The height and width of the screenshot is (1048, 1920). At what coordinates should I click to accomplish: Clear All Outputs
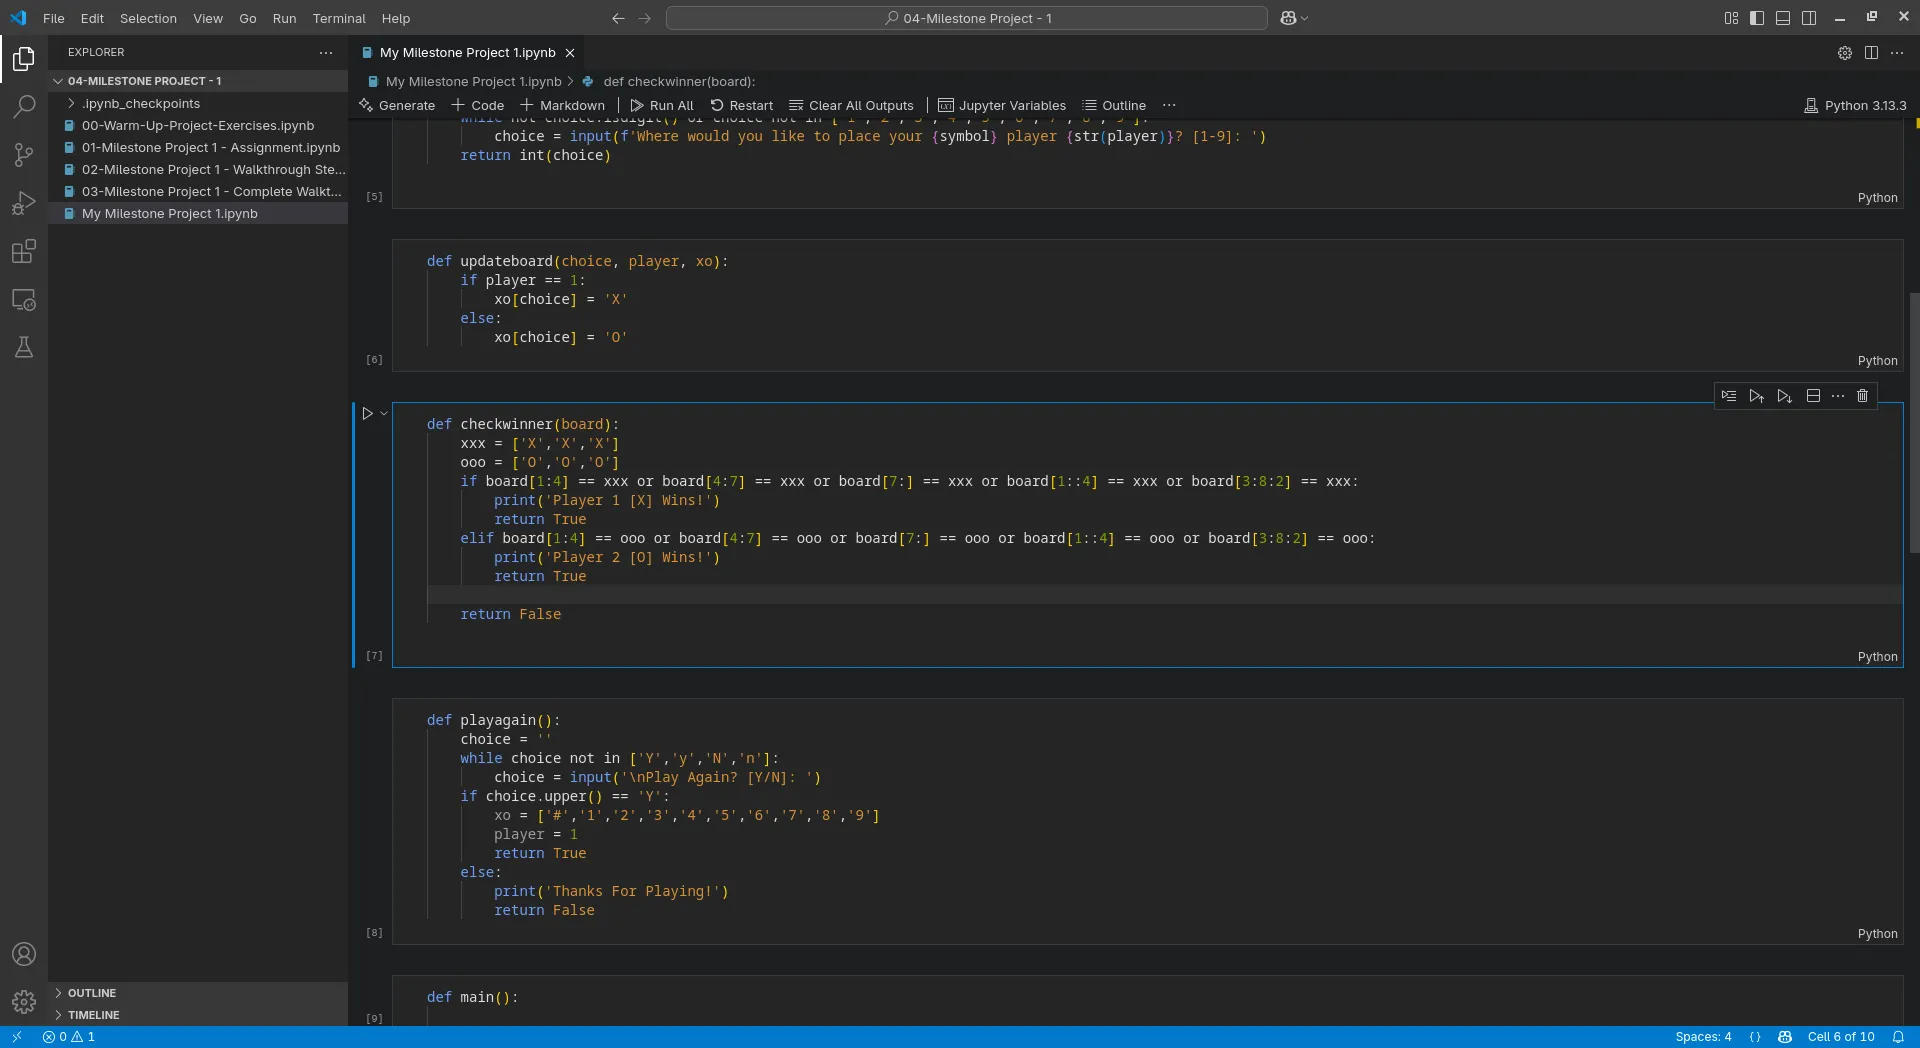pos(851,105)
